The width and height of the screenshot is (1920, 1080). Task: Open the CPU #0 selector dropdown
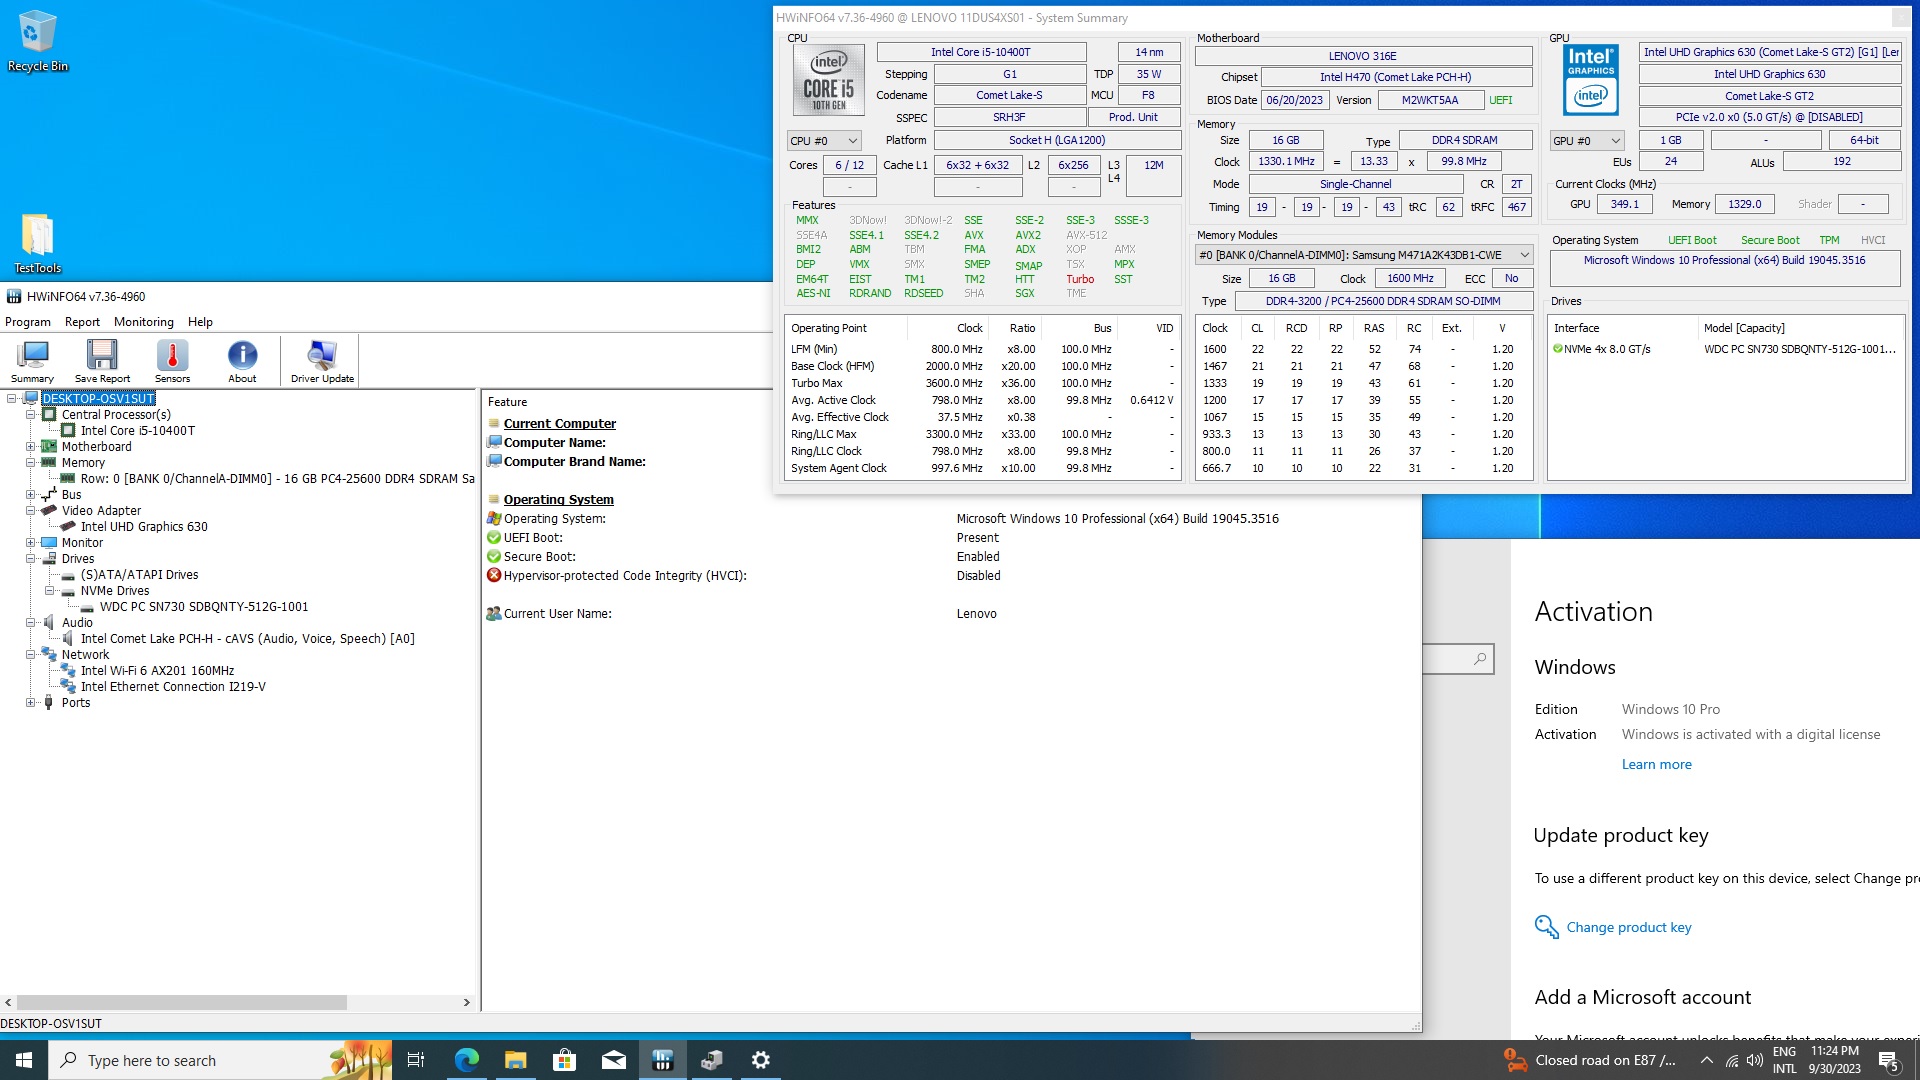(x=824, y=141)
